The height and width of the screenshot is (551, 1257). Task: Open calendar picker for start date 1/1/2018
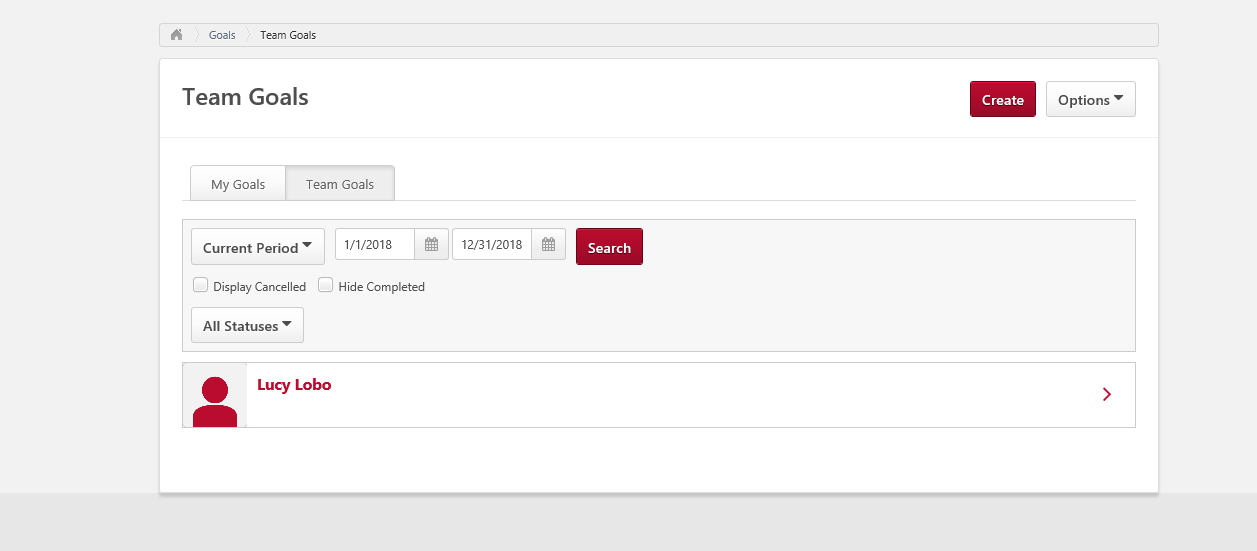[432, 245]
